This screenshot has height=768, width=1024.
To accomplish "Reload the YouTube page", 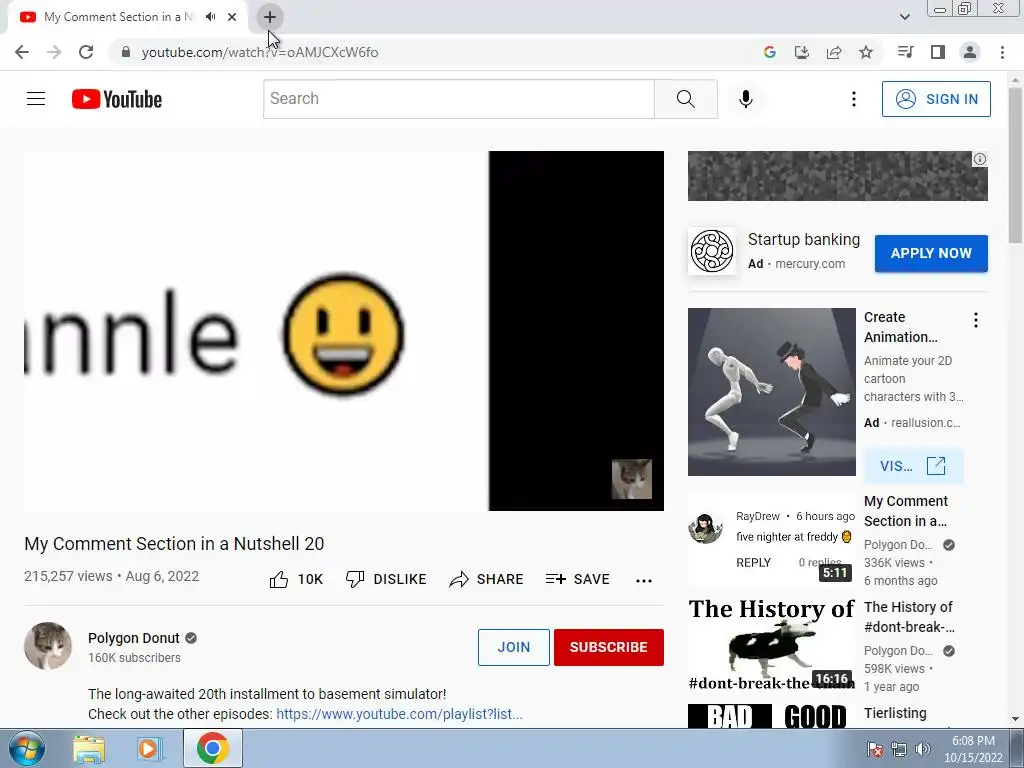I will click(x=86, y=52).
